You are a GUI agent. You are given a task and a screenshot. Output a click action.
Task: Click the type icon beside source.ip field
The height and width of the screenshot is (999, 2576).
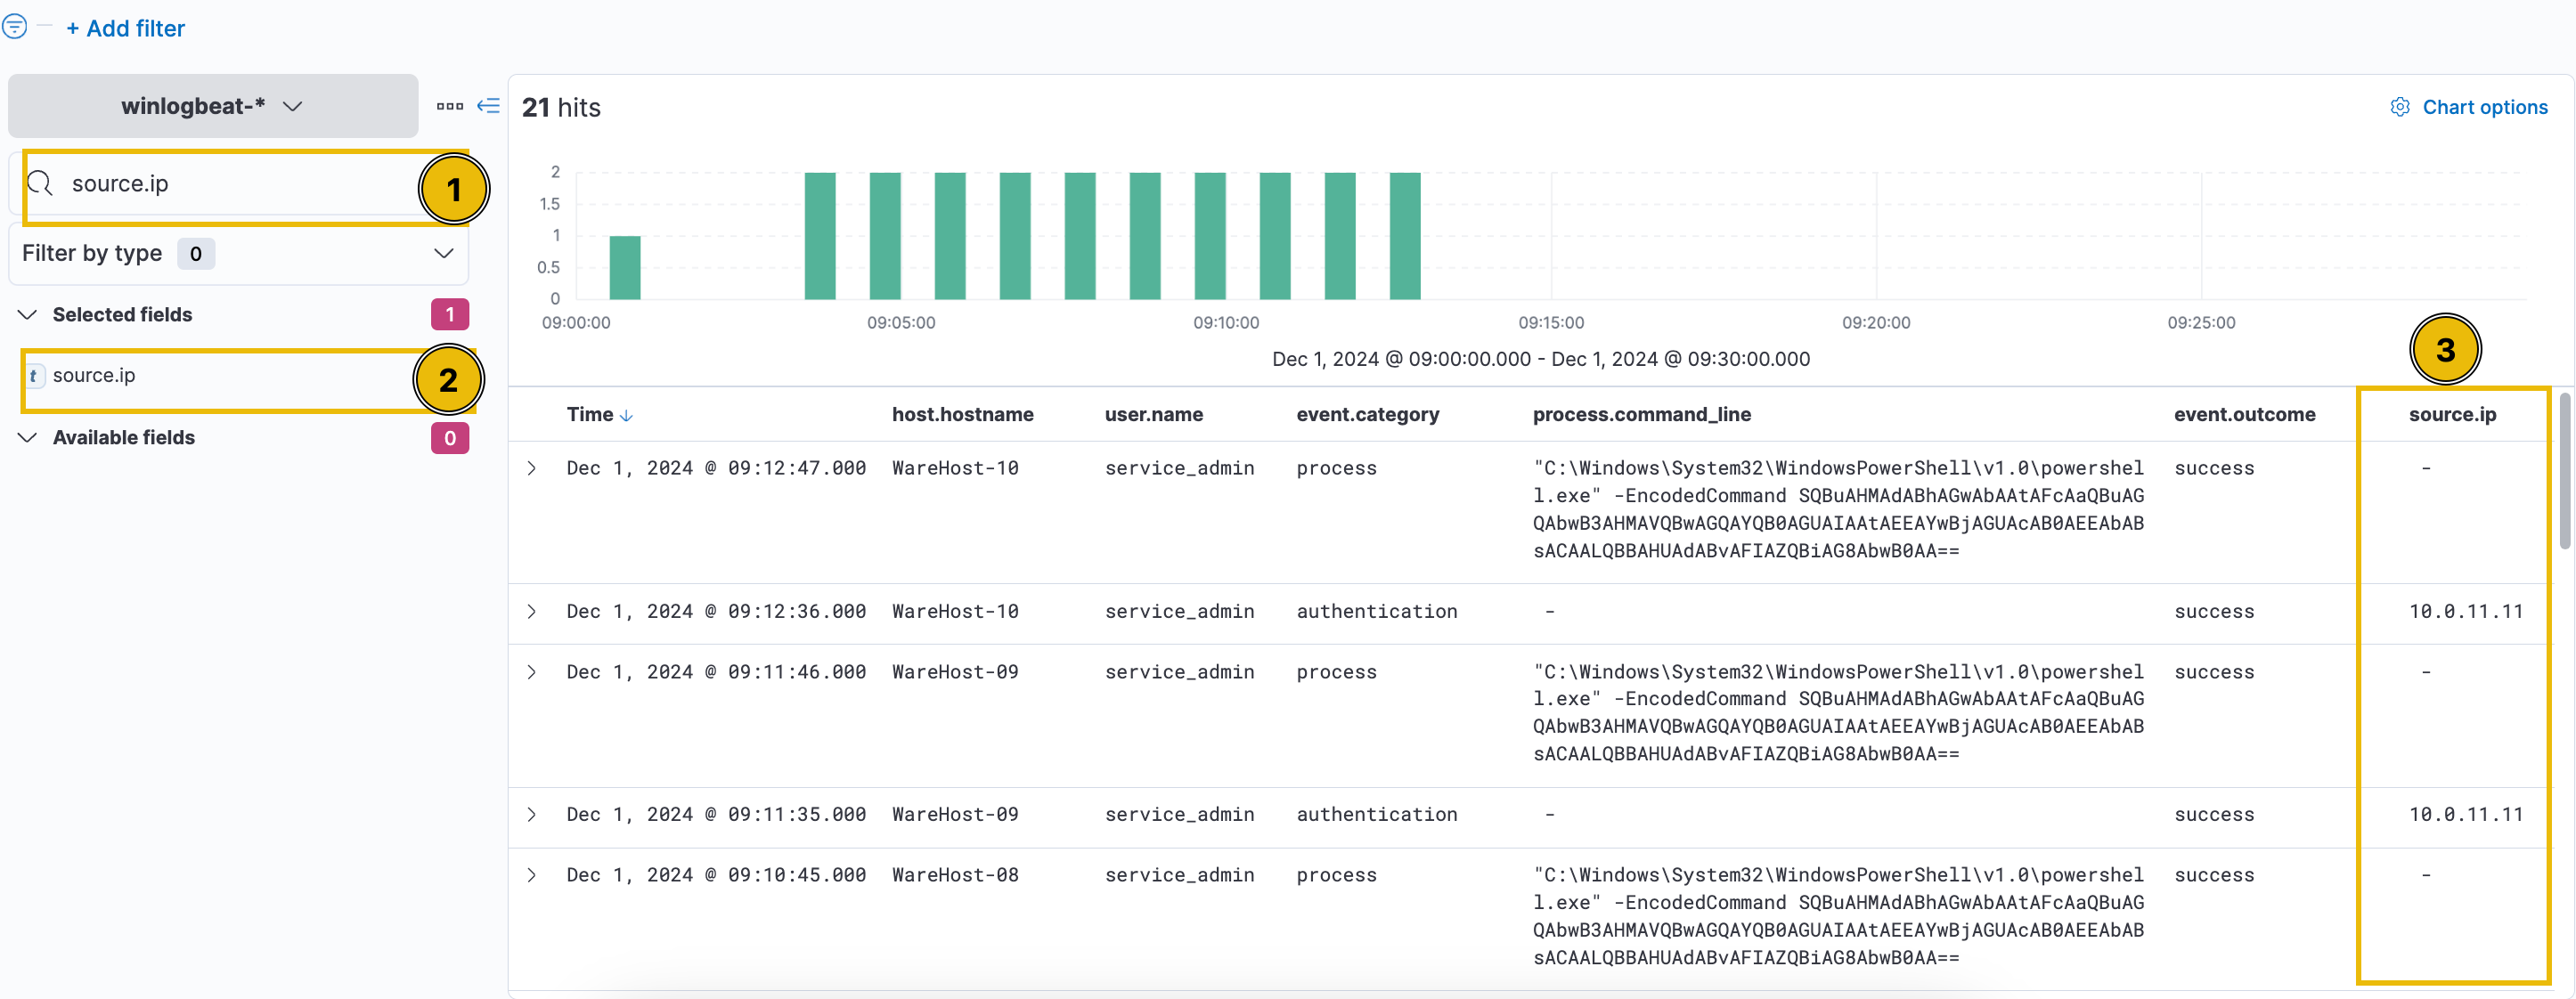tap(34, 376)
